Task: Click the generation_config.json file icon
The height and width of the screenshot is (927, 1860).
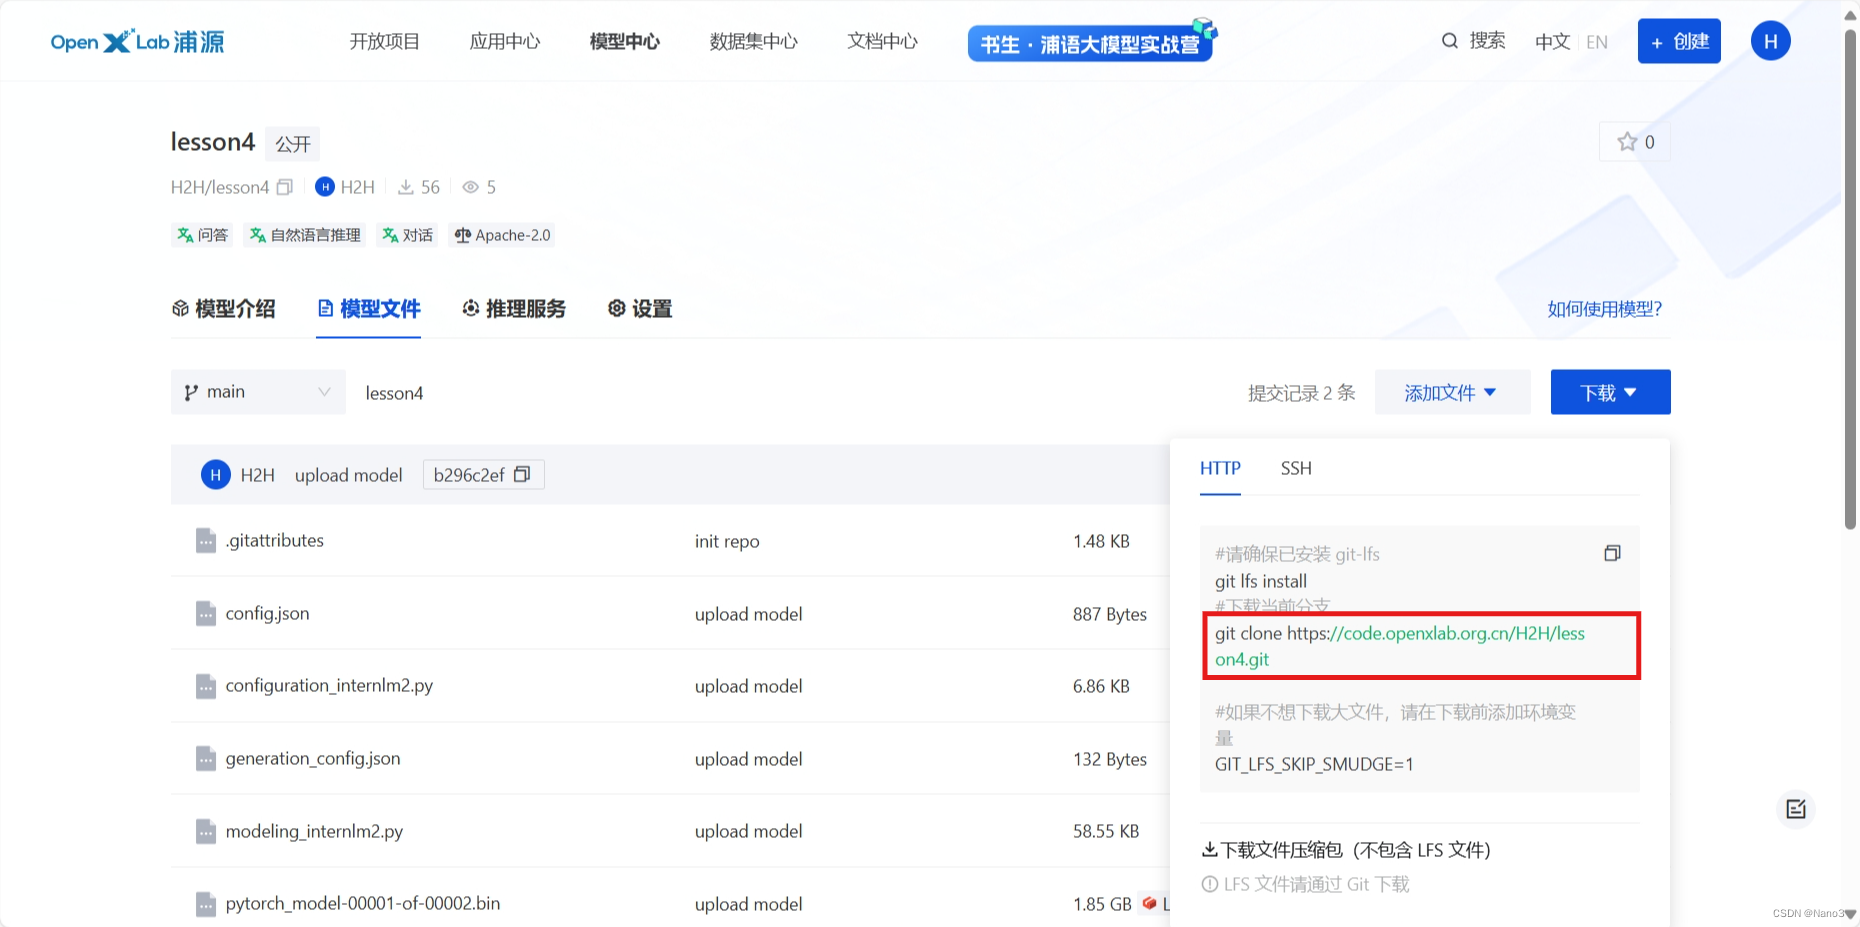Action: [x=206, y=758]
